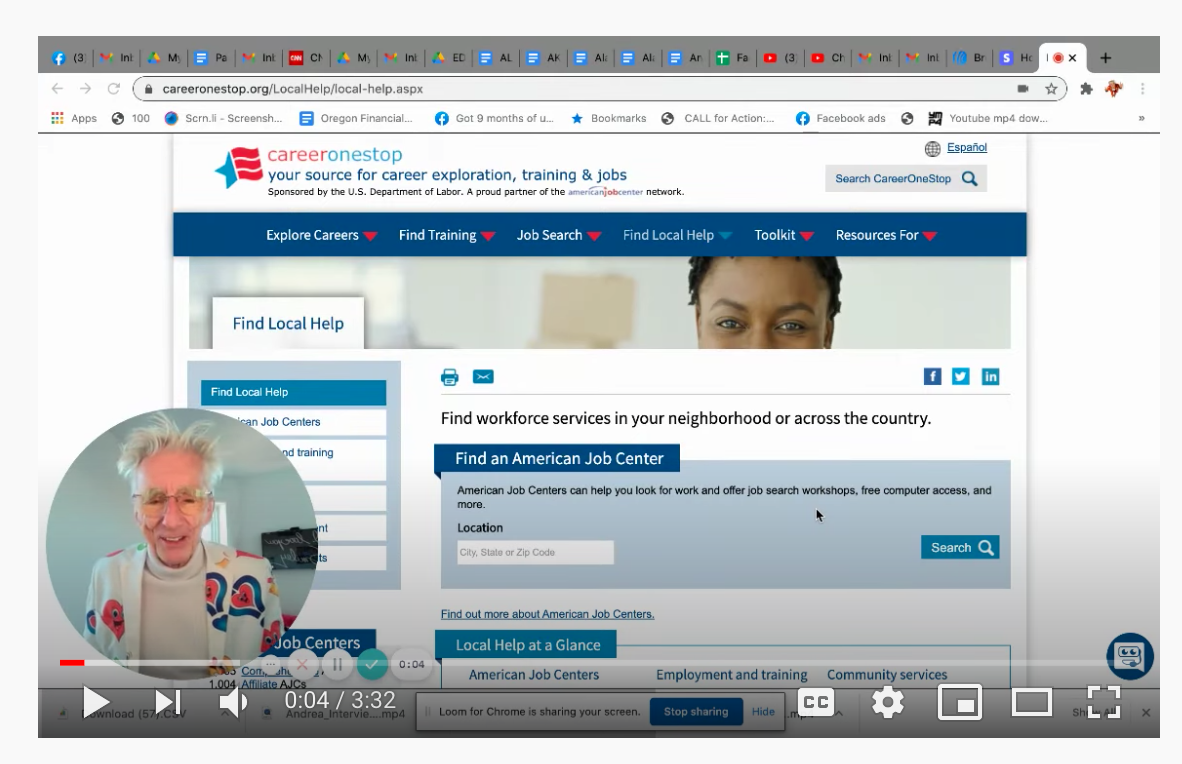The image size is (1182, 764).
Task: Mute the video with speaker icon
Action: [x=233, y=702]
